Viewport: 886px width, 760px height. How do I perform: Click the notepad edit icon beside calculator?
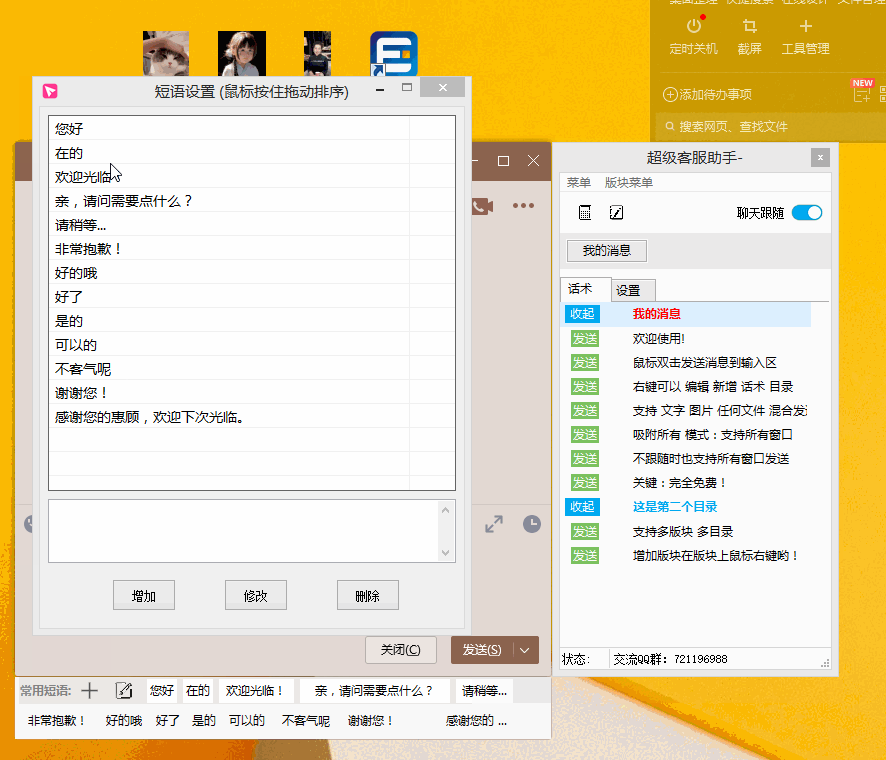pyautogui.click(x=616, y=212)
